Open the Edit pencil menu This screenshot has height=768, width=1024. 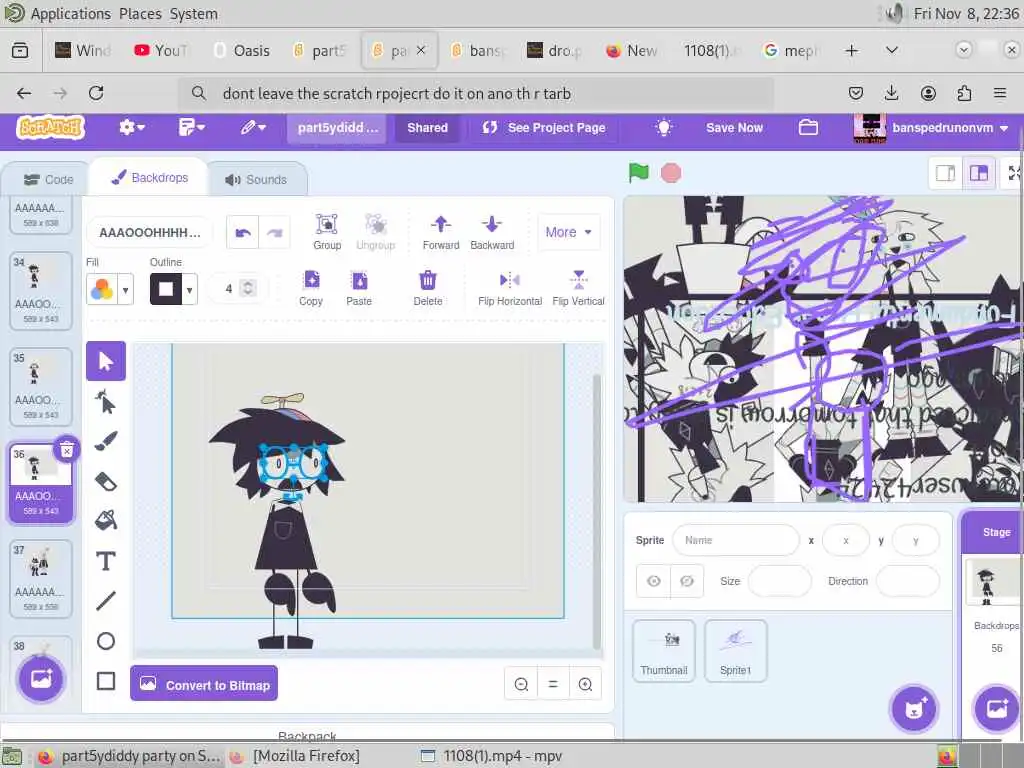click(x=253, y=128)
